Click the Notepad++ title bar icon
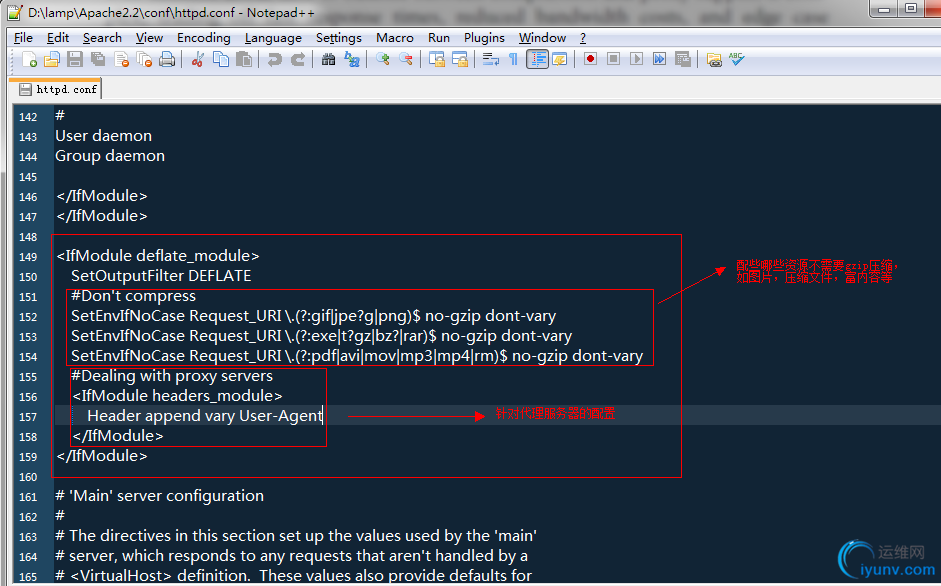This screenshot has width=941, height=586. [x=15, y=12]
